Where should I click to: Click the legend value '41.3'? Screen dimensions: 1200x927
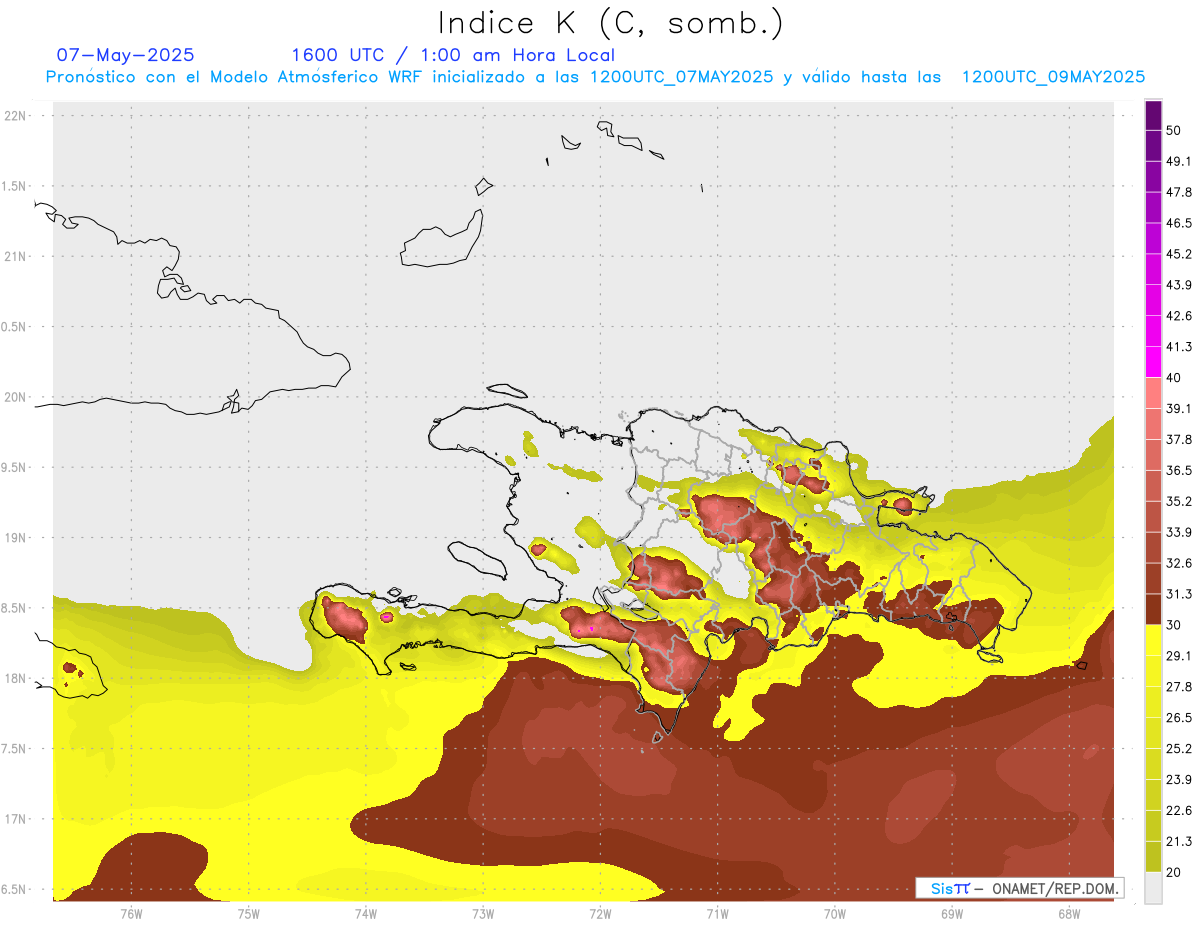[x=1179, y=347]
